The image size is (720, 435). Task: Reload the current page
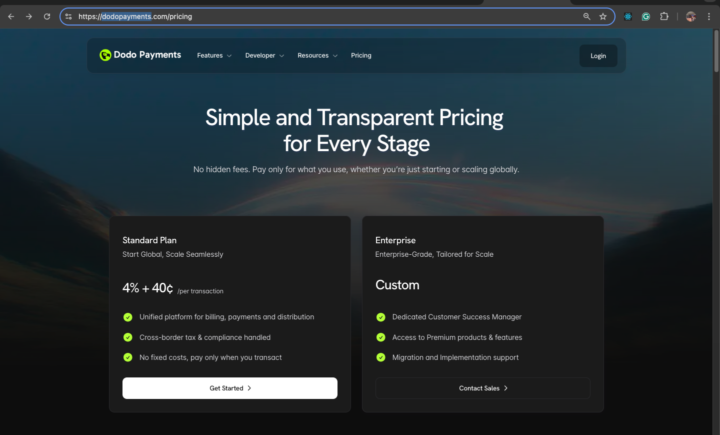pos(46,16)
